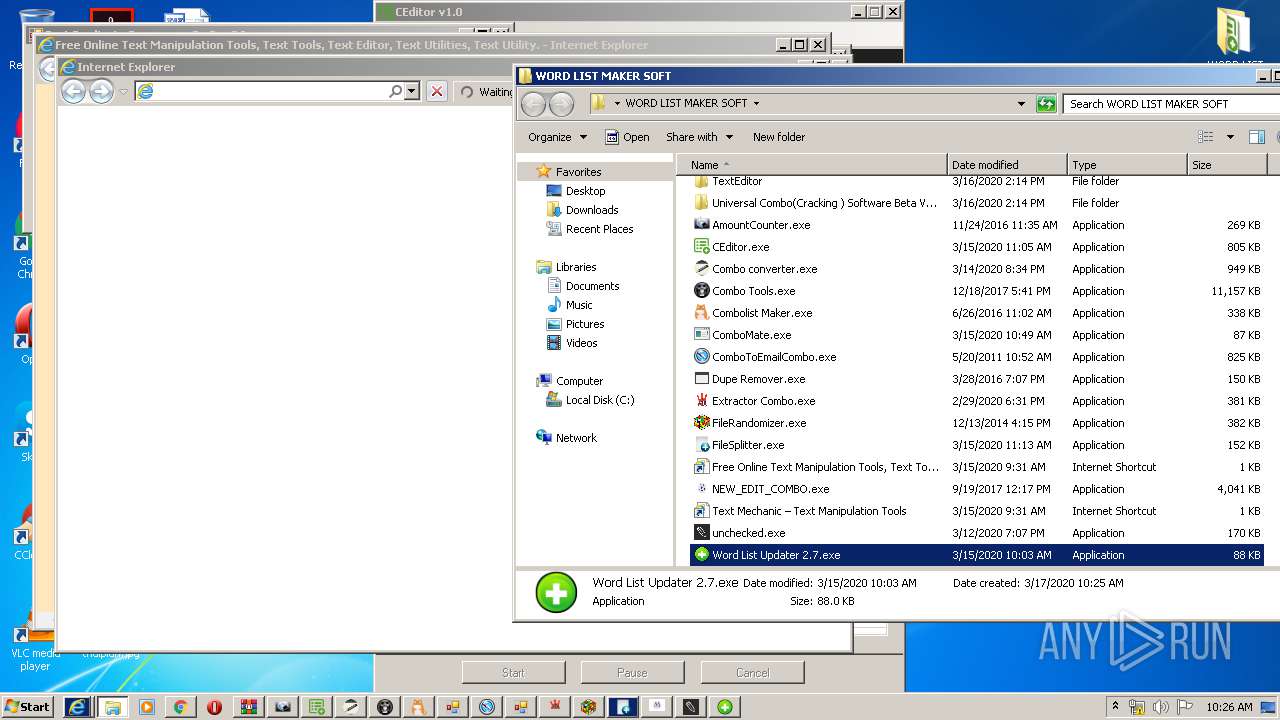Click New folder in toolbar

pos(779,137)
